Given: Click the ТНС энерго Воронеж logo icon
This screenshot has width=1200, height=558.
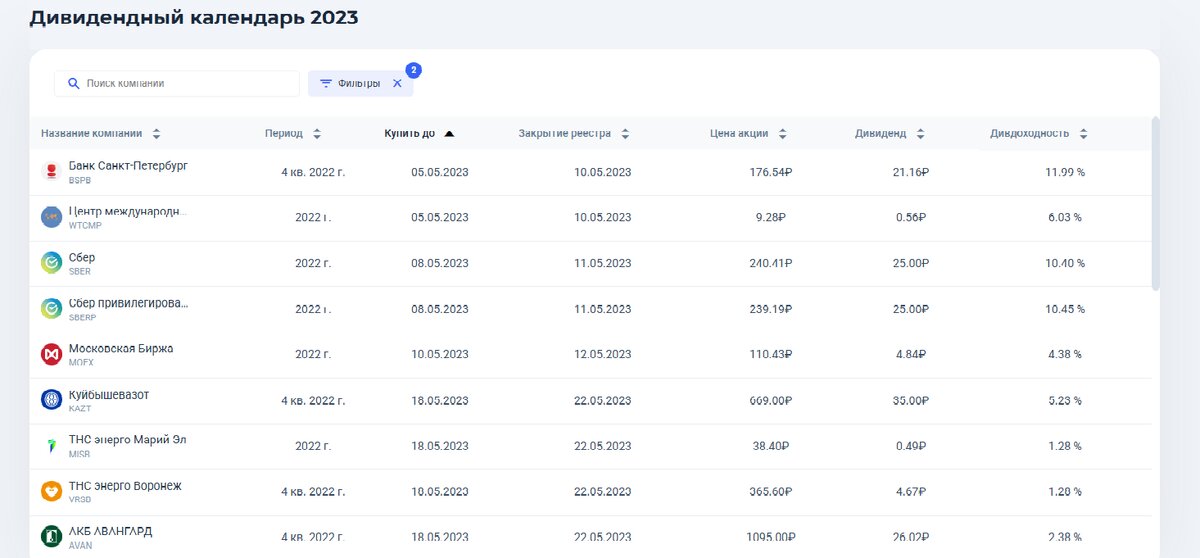Looking at the screenshot, I should click(x=51, y=491).
